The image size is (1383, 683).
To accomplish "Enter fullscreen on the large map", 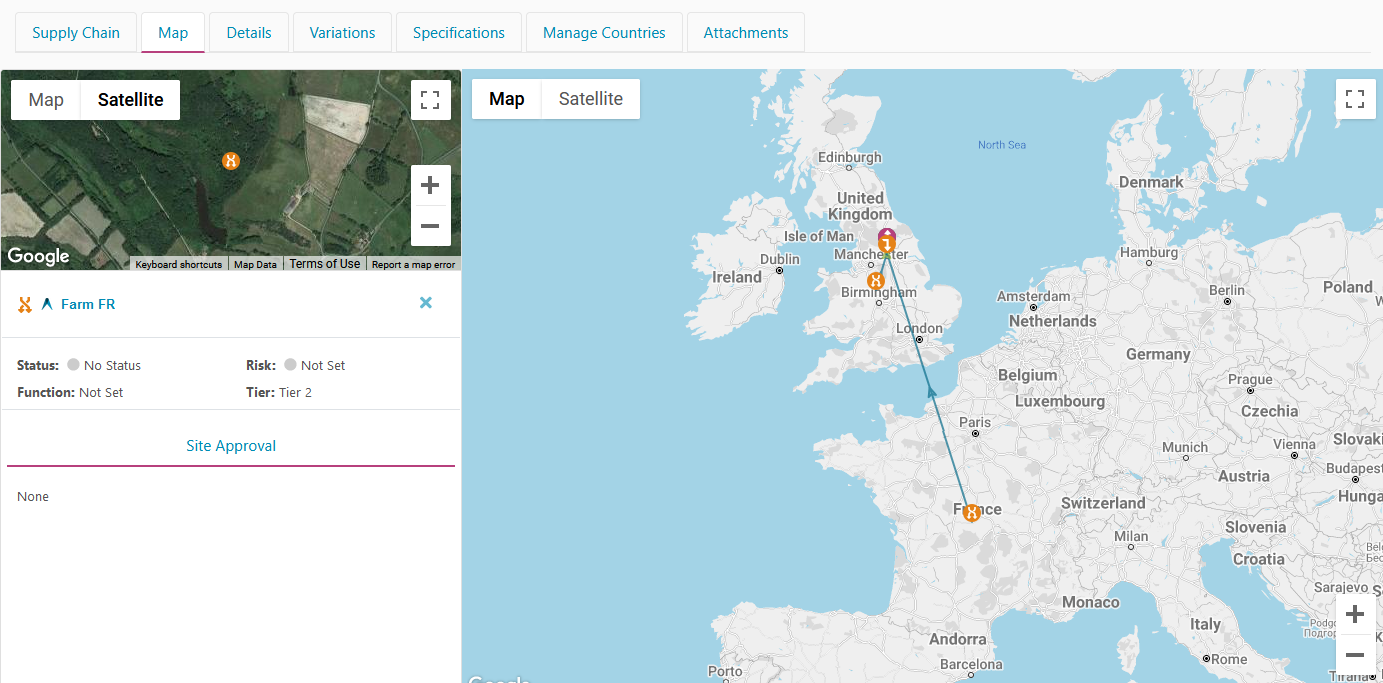I will point(1355,99).
